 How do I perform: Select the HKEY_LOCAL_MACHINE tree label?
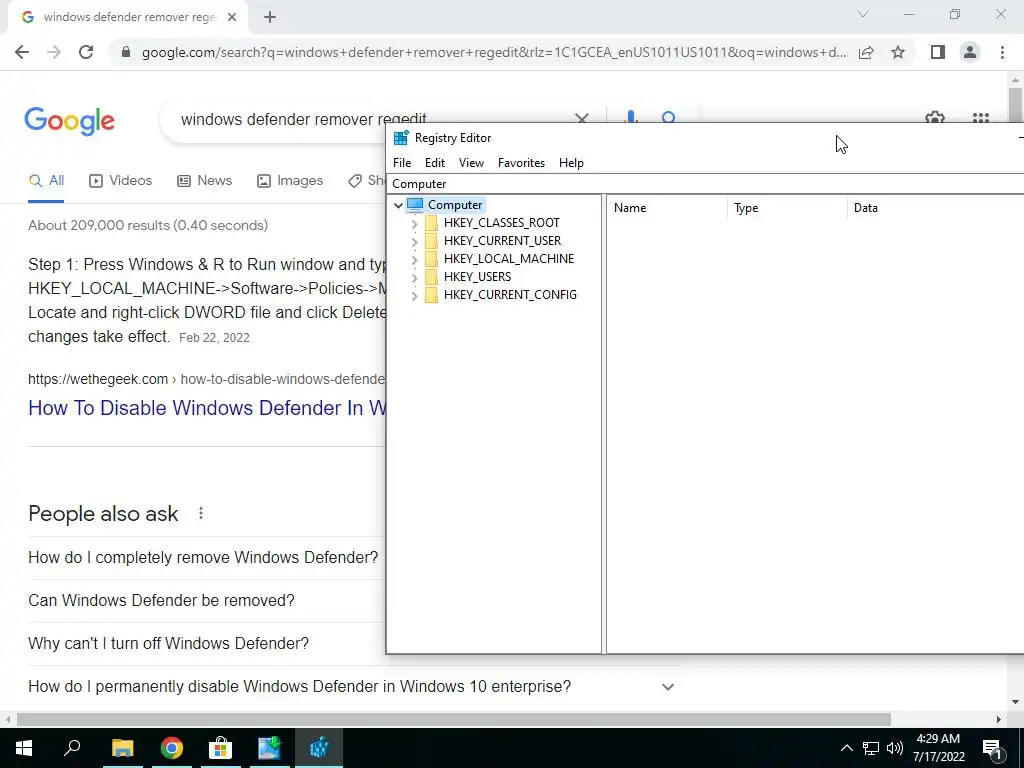(x=509, y=259)
